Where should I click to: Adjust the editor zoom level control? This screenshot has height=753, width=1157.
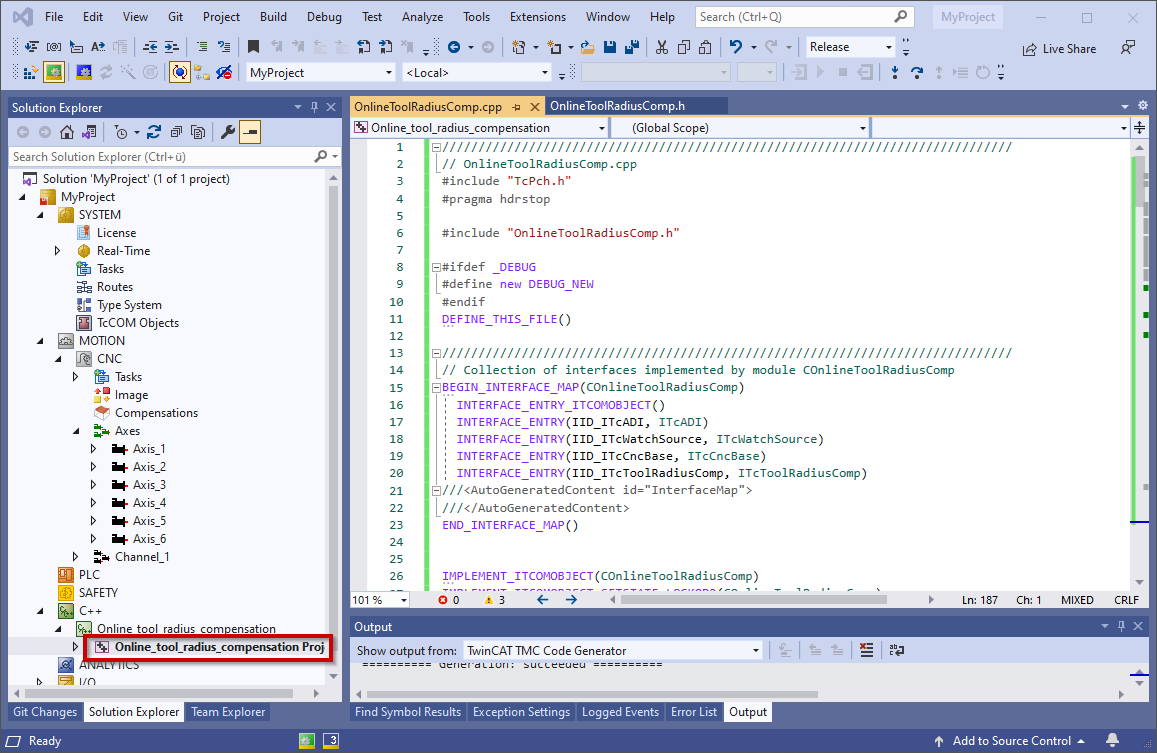378,599
